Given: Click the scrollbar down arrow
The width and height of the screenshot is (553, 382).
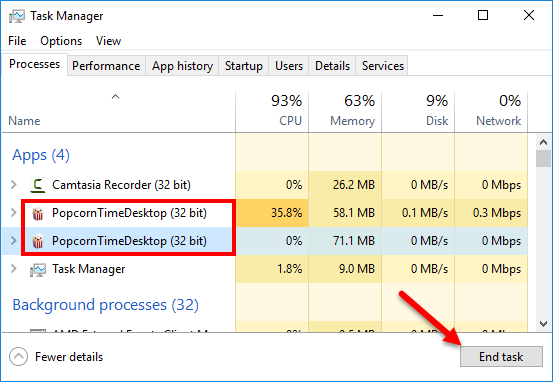Looking at the screenshot, I should (543, 323).
